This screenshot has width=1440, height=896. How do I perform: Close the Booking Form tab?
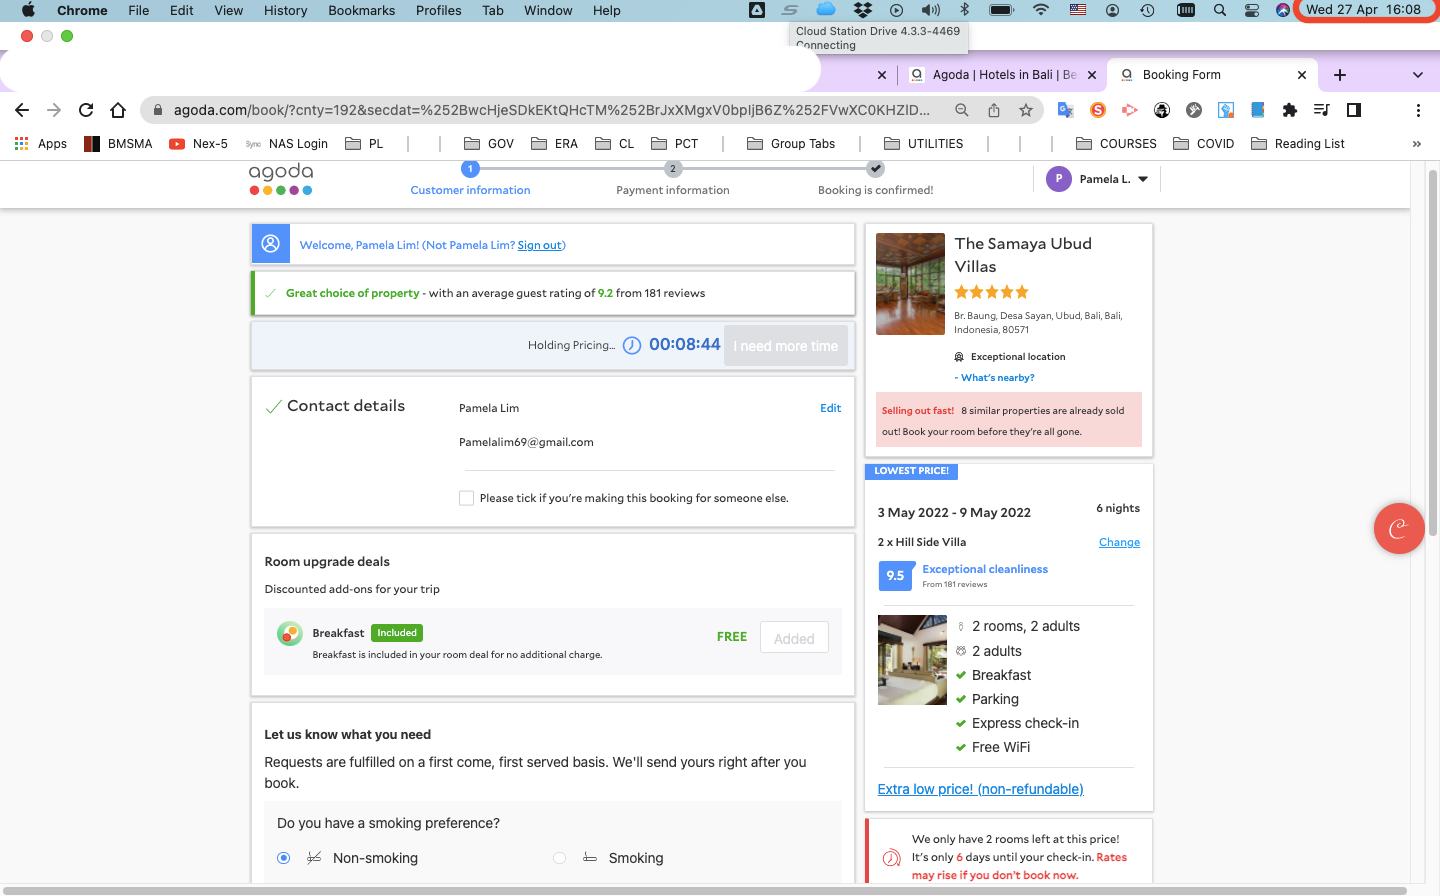coord(1302,75)
